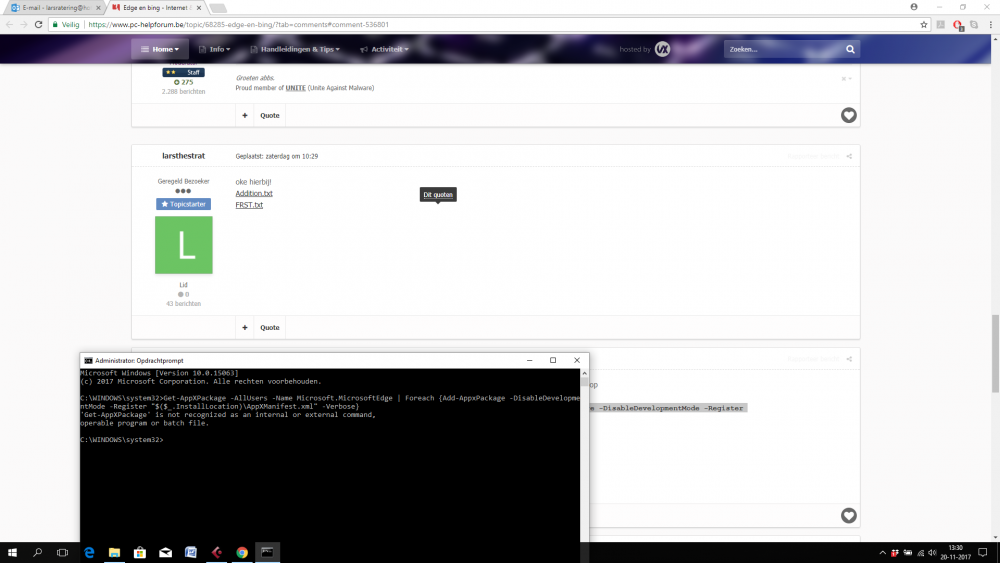
Task: Click the Topicstarter badge
Action: pos(184,204)
